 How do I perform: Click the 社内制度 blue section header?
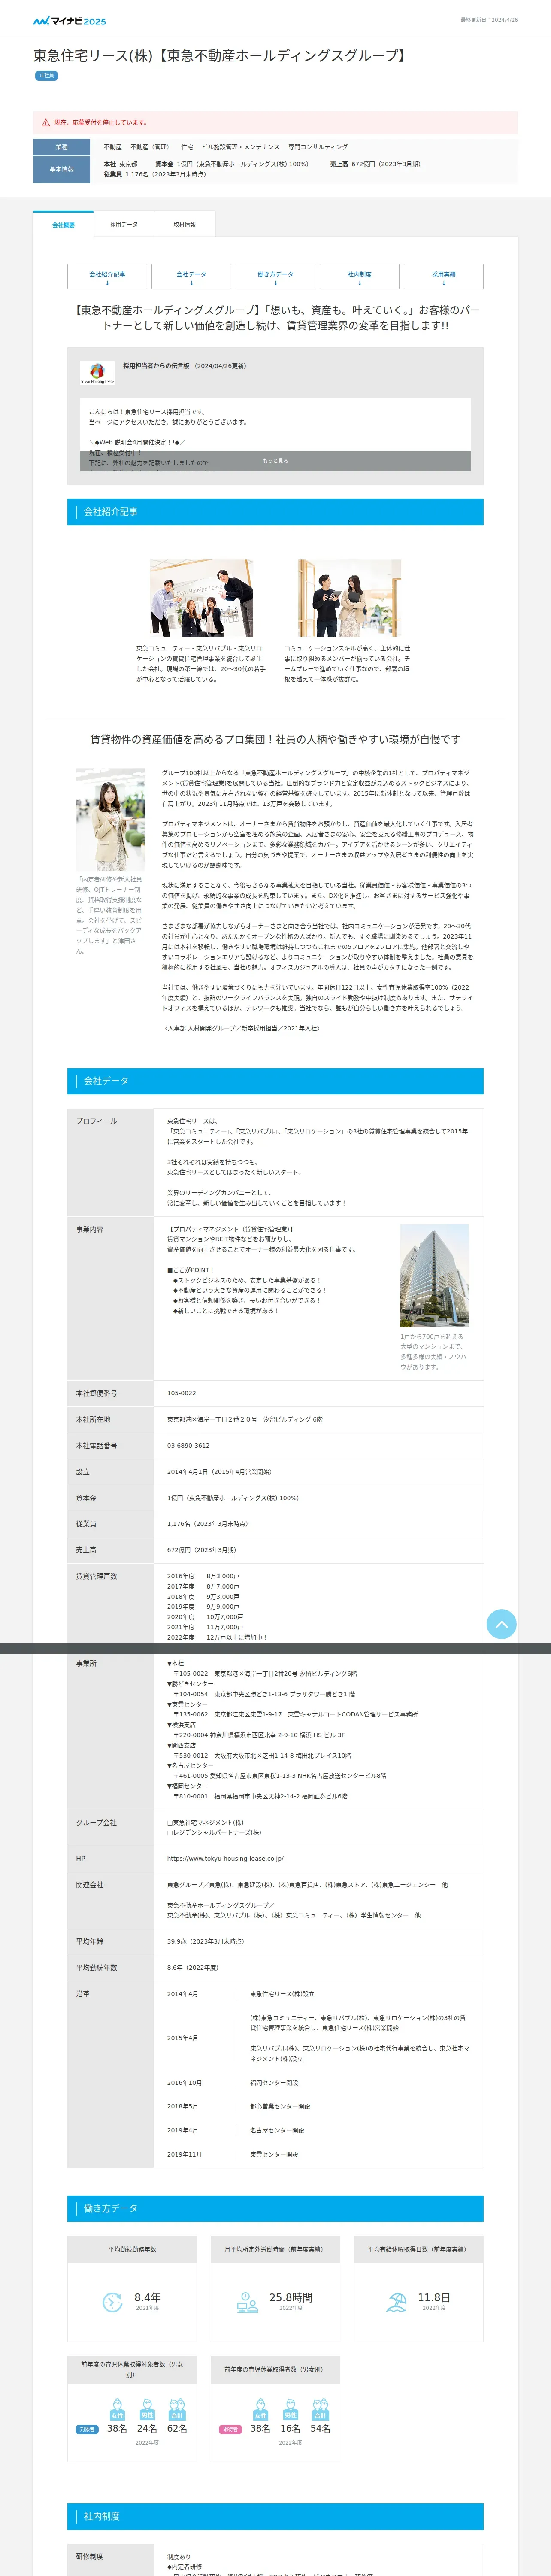pos(275,2516)
